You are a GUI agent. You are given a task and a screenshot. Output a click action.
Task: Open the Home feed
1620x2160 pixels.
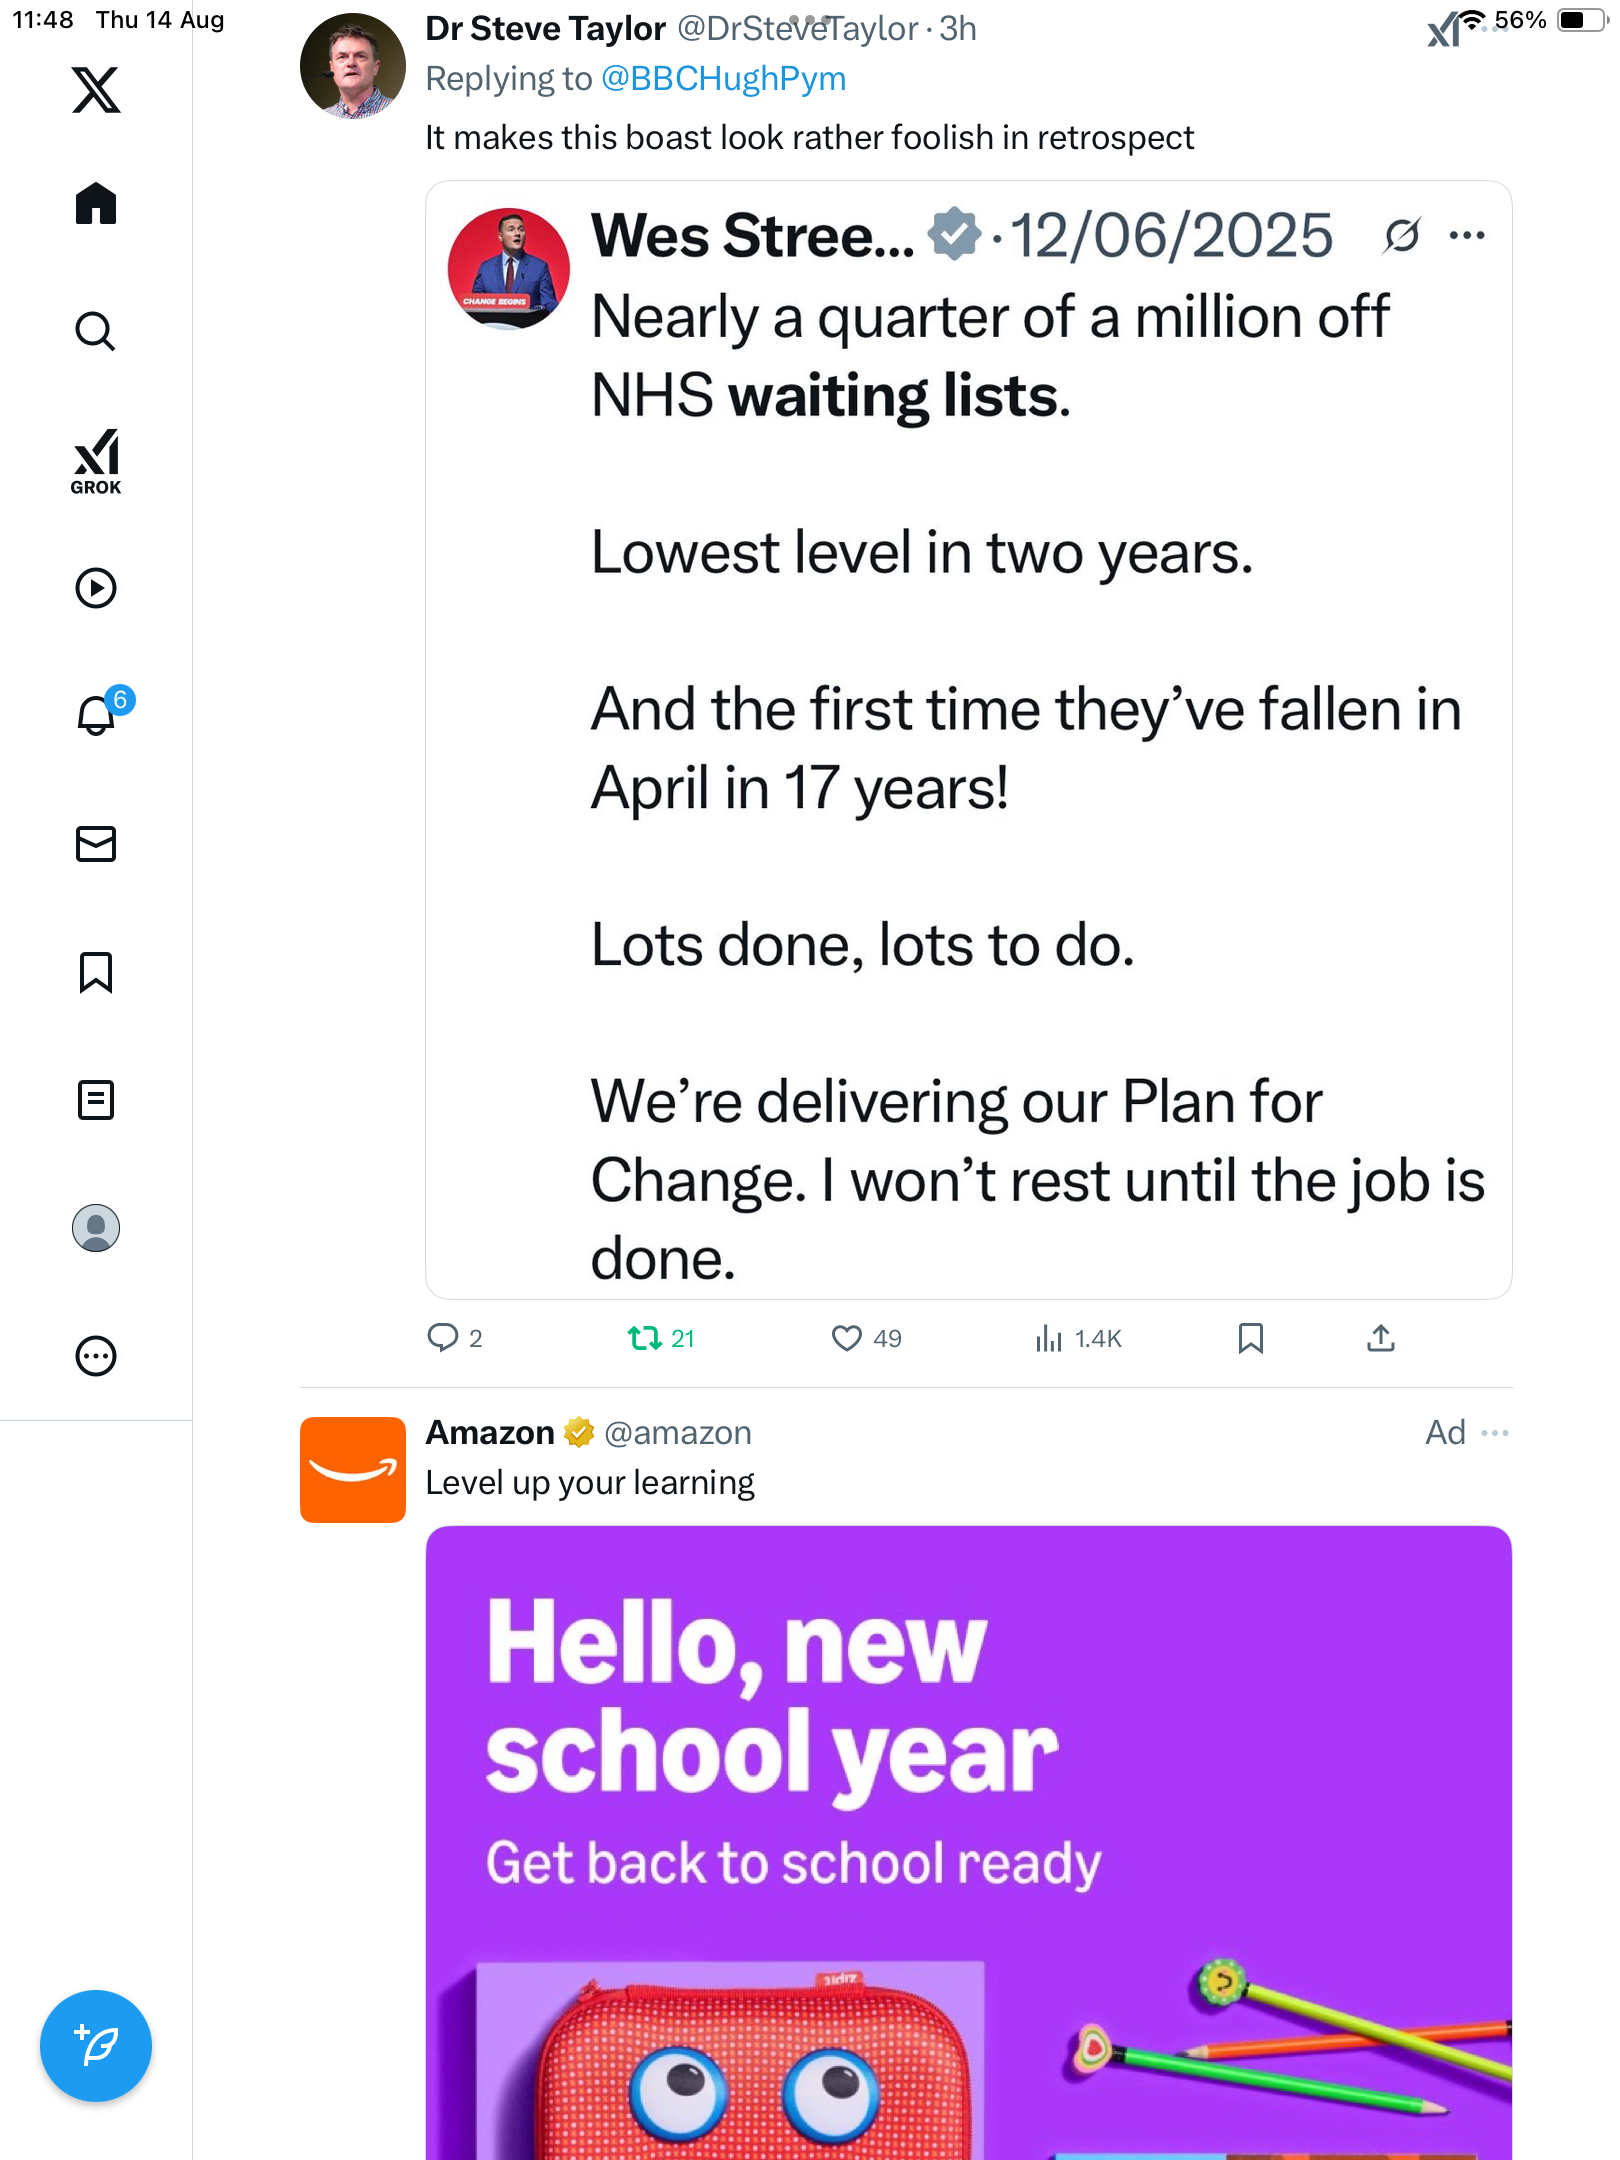(x=96, y=204)
